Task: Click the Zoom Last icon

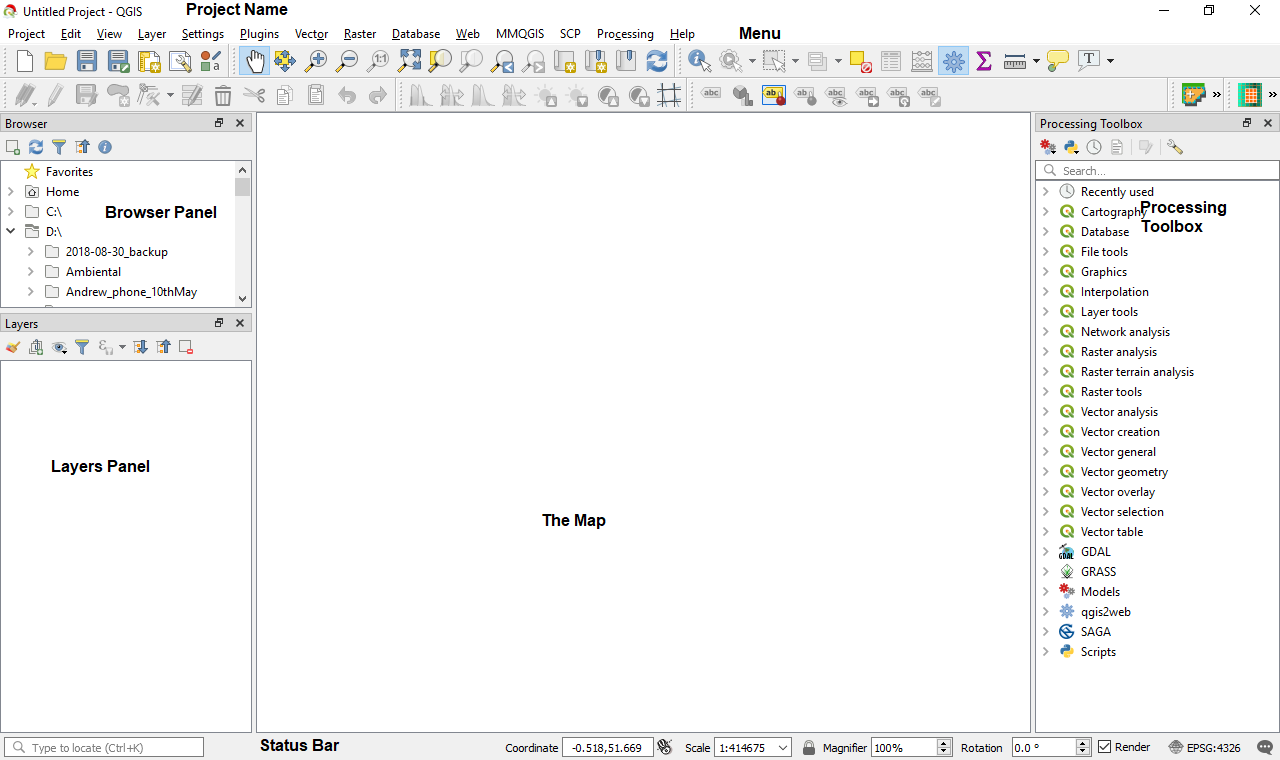Action: [502, 61]
